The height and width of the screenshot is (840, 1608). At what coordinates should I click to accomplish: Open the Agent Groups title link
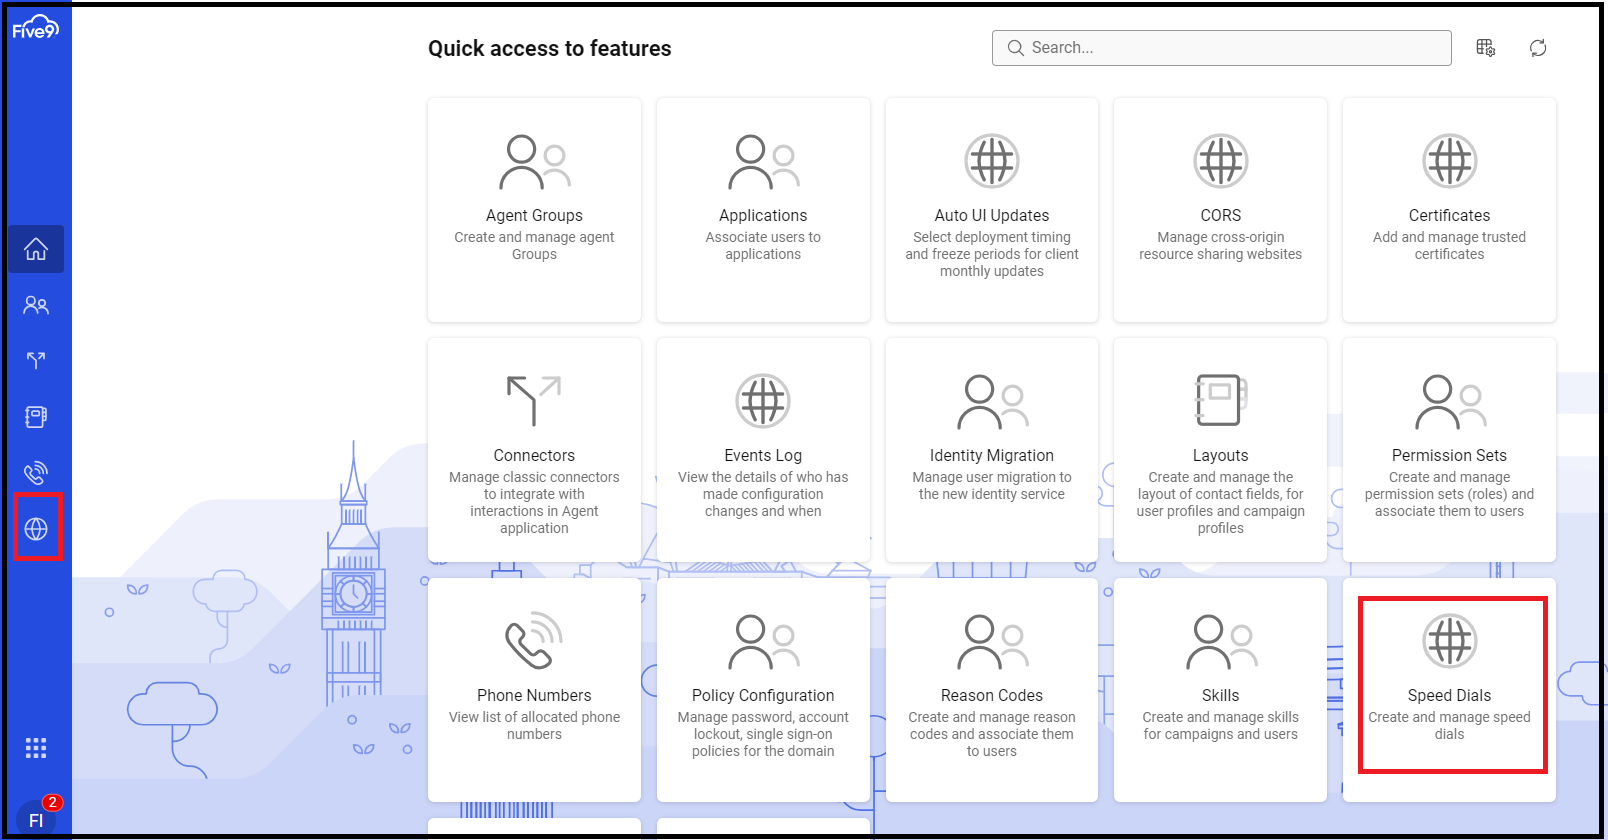tap(534, 215)
